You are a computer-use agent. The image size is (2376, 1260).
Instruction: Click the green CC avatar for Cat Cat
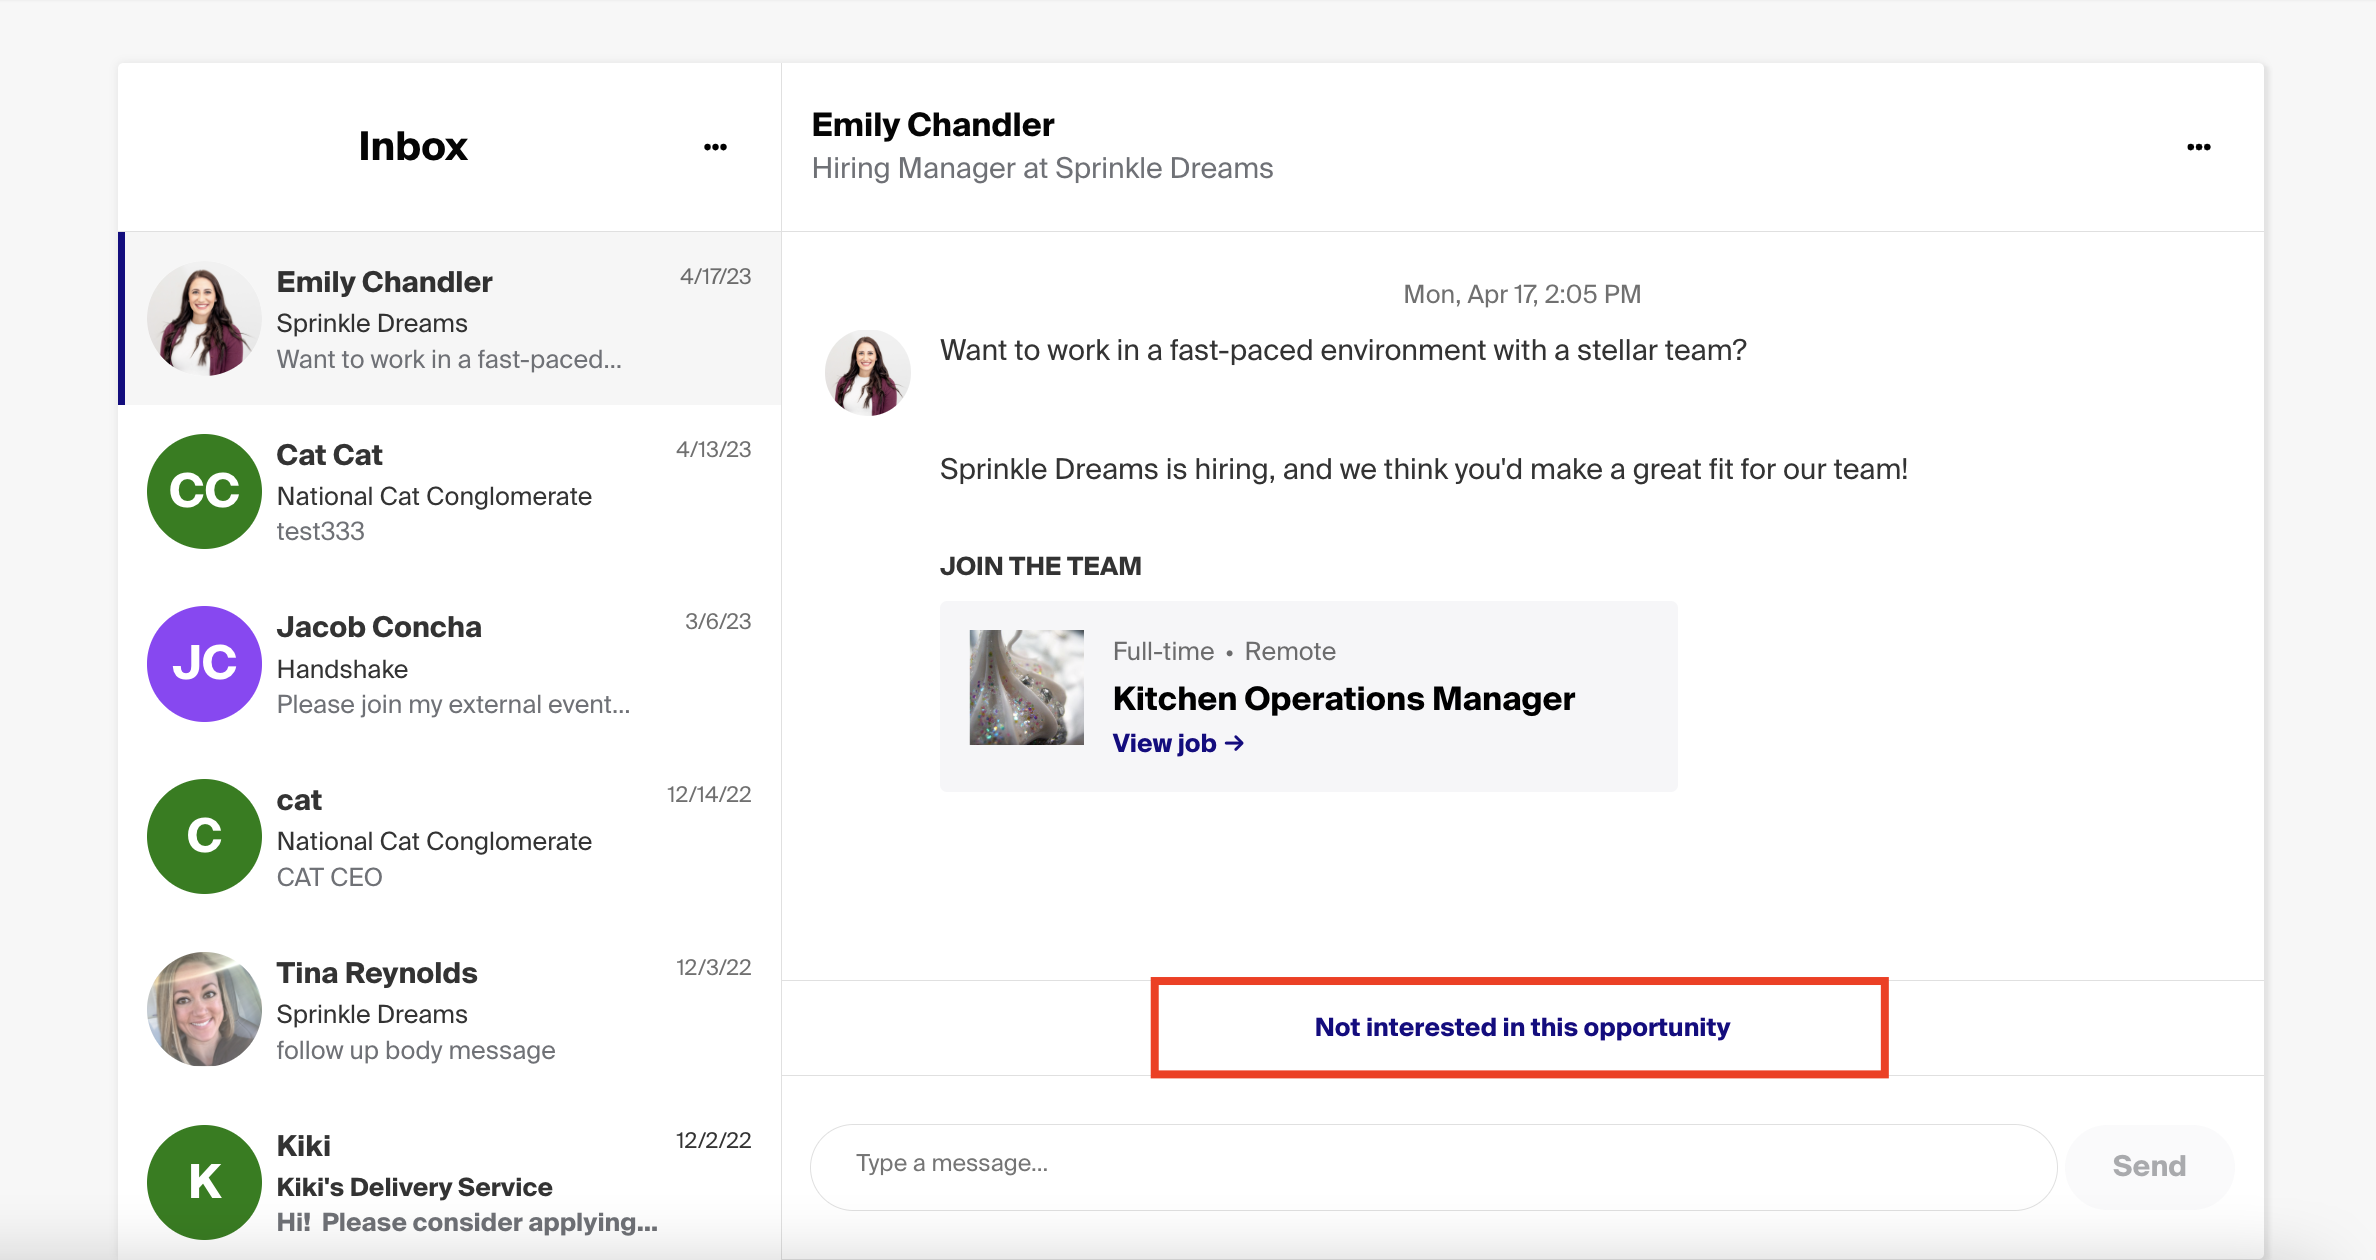(x=204, y=491)
